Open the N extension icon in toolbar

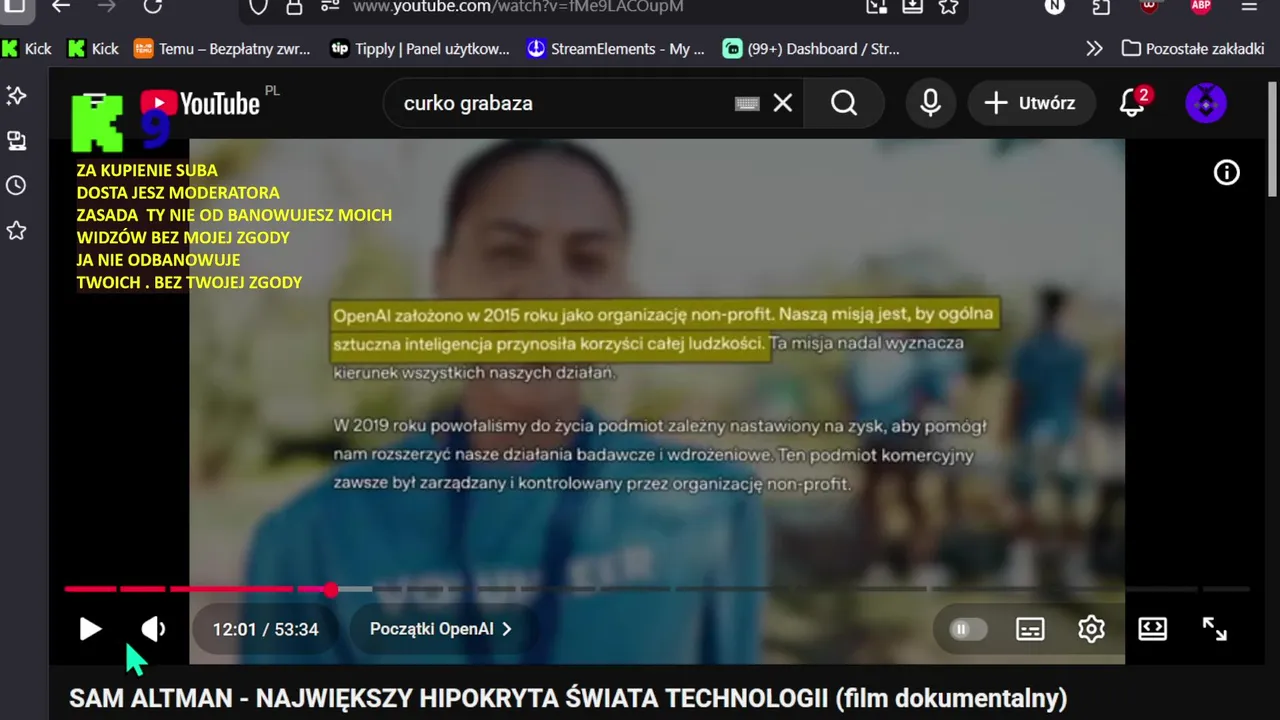click(1054, 6)
